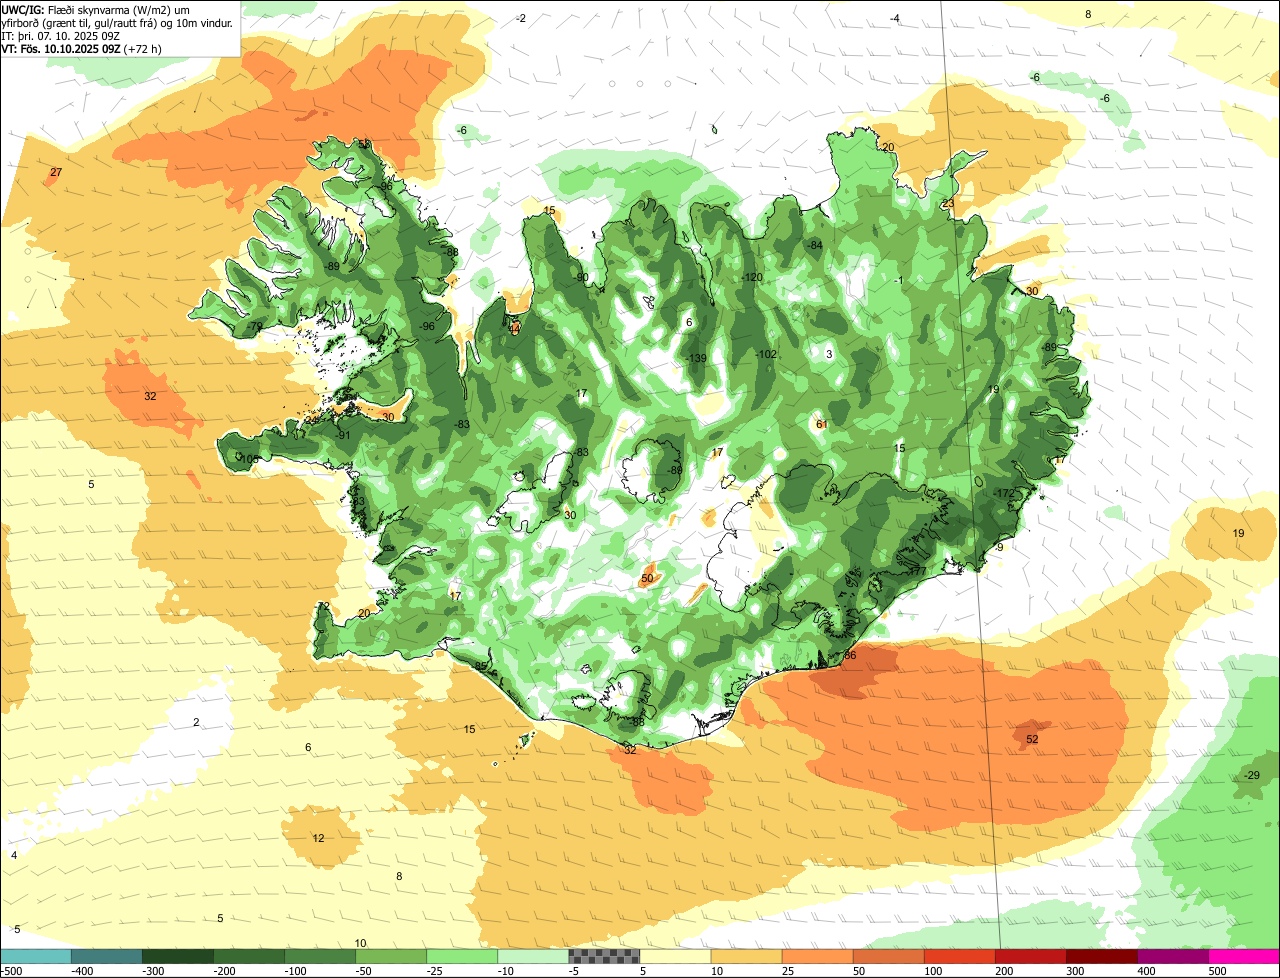
Task: Click valid time 'VT: Fös. 10.10.2025 09Z (+72 h)'
Action: click(81, 48)
